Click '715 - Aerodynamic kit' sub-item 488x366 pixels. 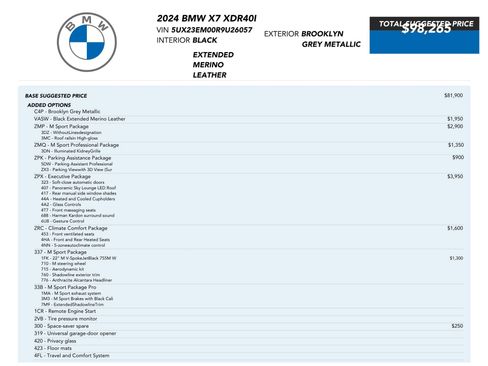click(x=63, y=269)
